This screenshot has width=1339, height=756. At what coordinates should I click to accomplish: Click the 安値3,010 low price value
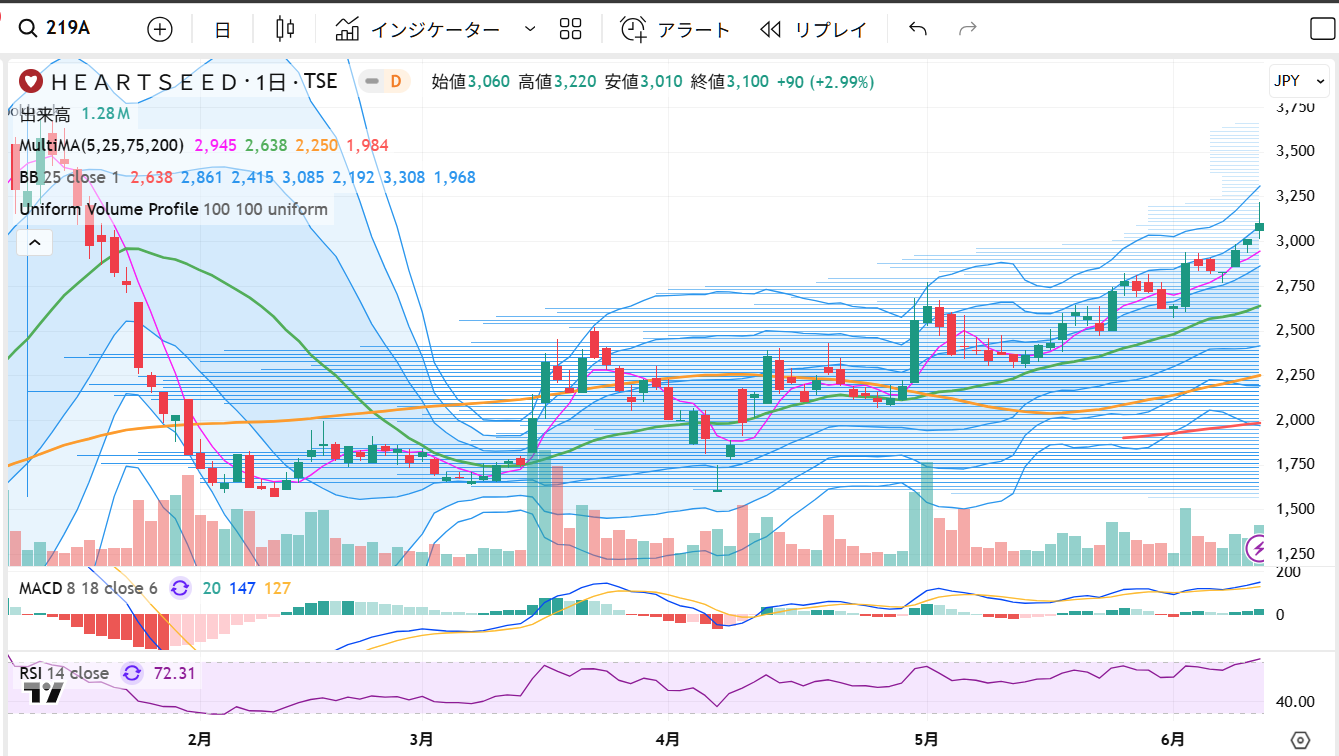[x=643, y=81]
